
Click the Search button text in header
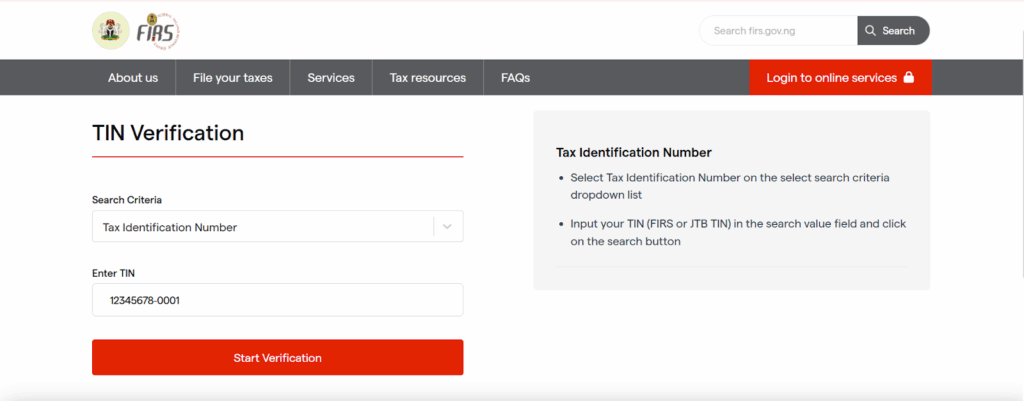tap(898, 31)
